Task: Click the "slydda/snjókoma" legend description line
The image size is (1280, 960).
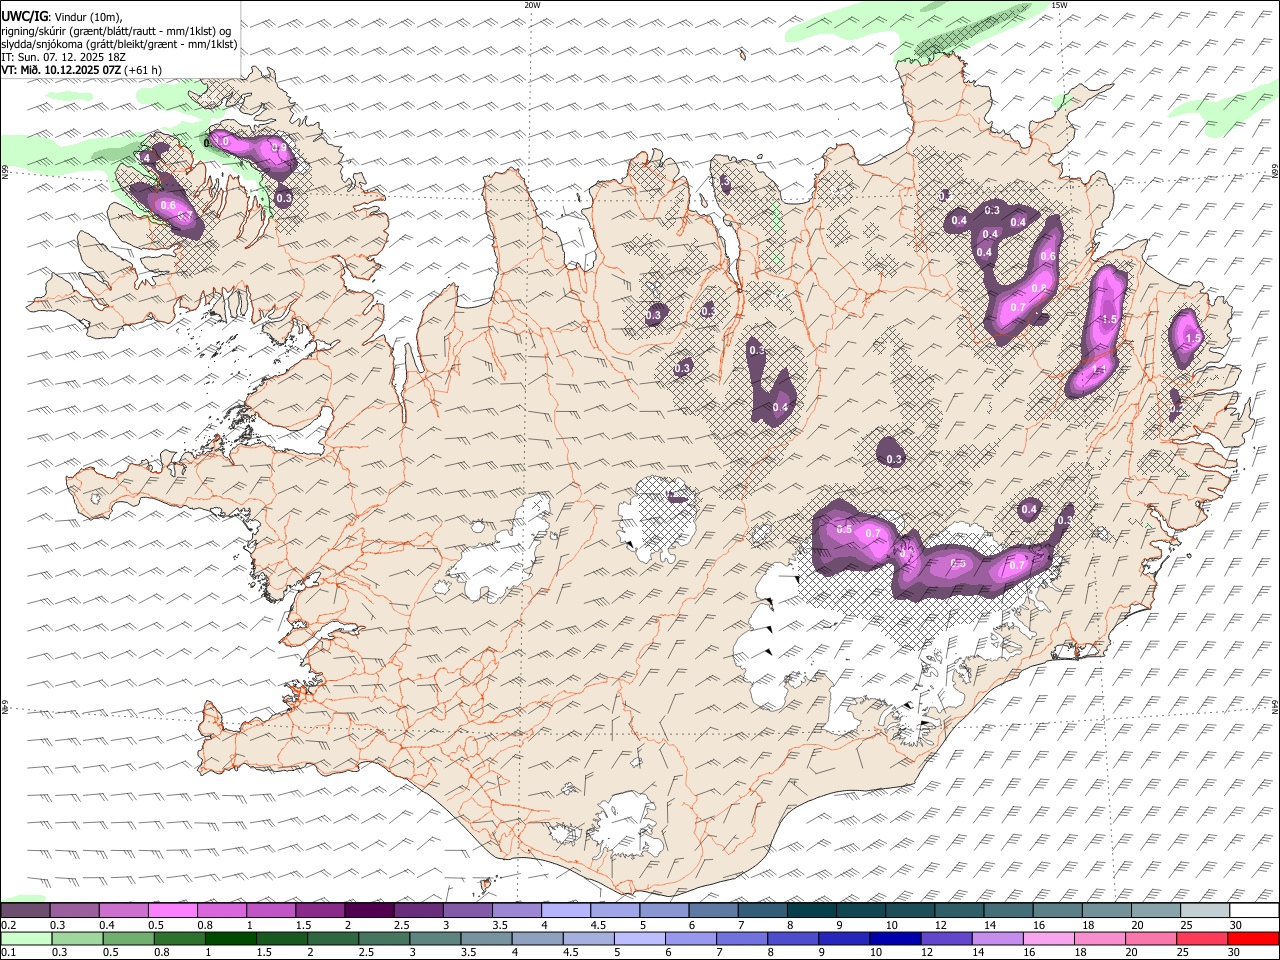Action: (x=119, y=44)
